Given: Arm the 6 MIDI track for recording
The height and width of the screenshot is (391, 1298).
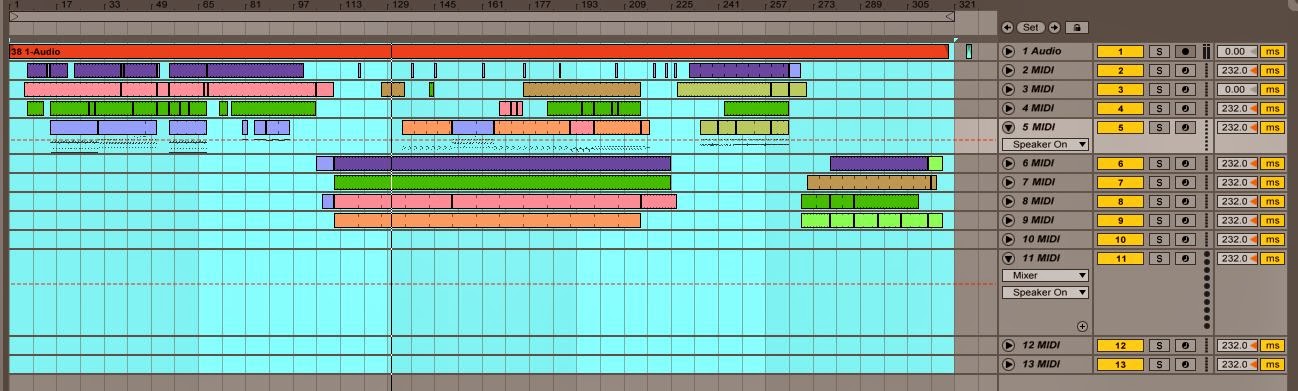Looking at the screenshot, I should [1186, 163].
